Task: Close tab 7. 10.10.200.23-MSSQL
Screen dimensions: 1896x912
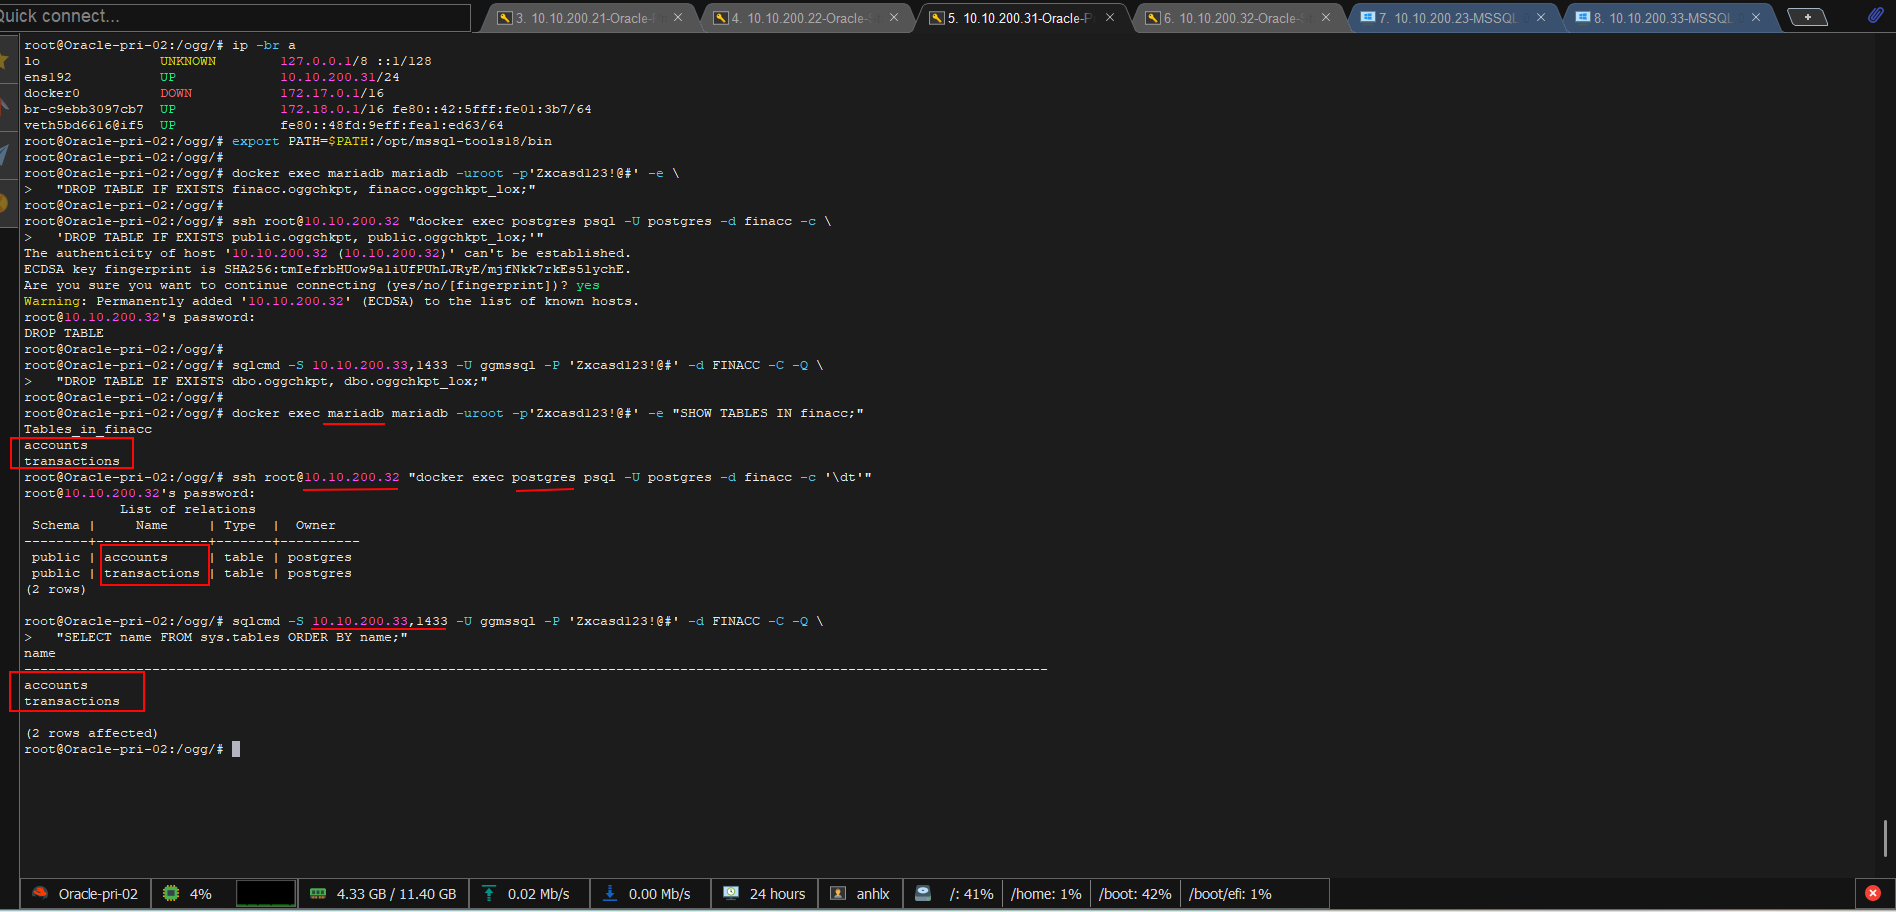Action: [1541, 18]
